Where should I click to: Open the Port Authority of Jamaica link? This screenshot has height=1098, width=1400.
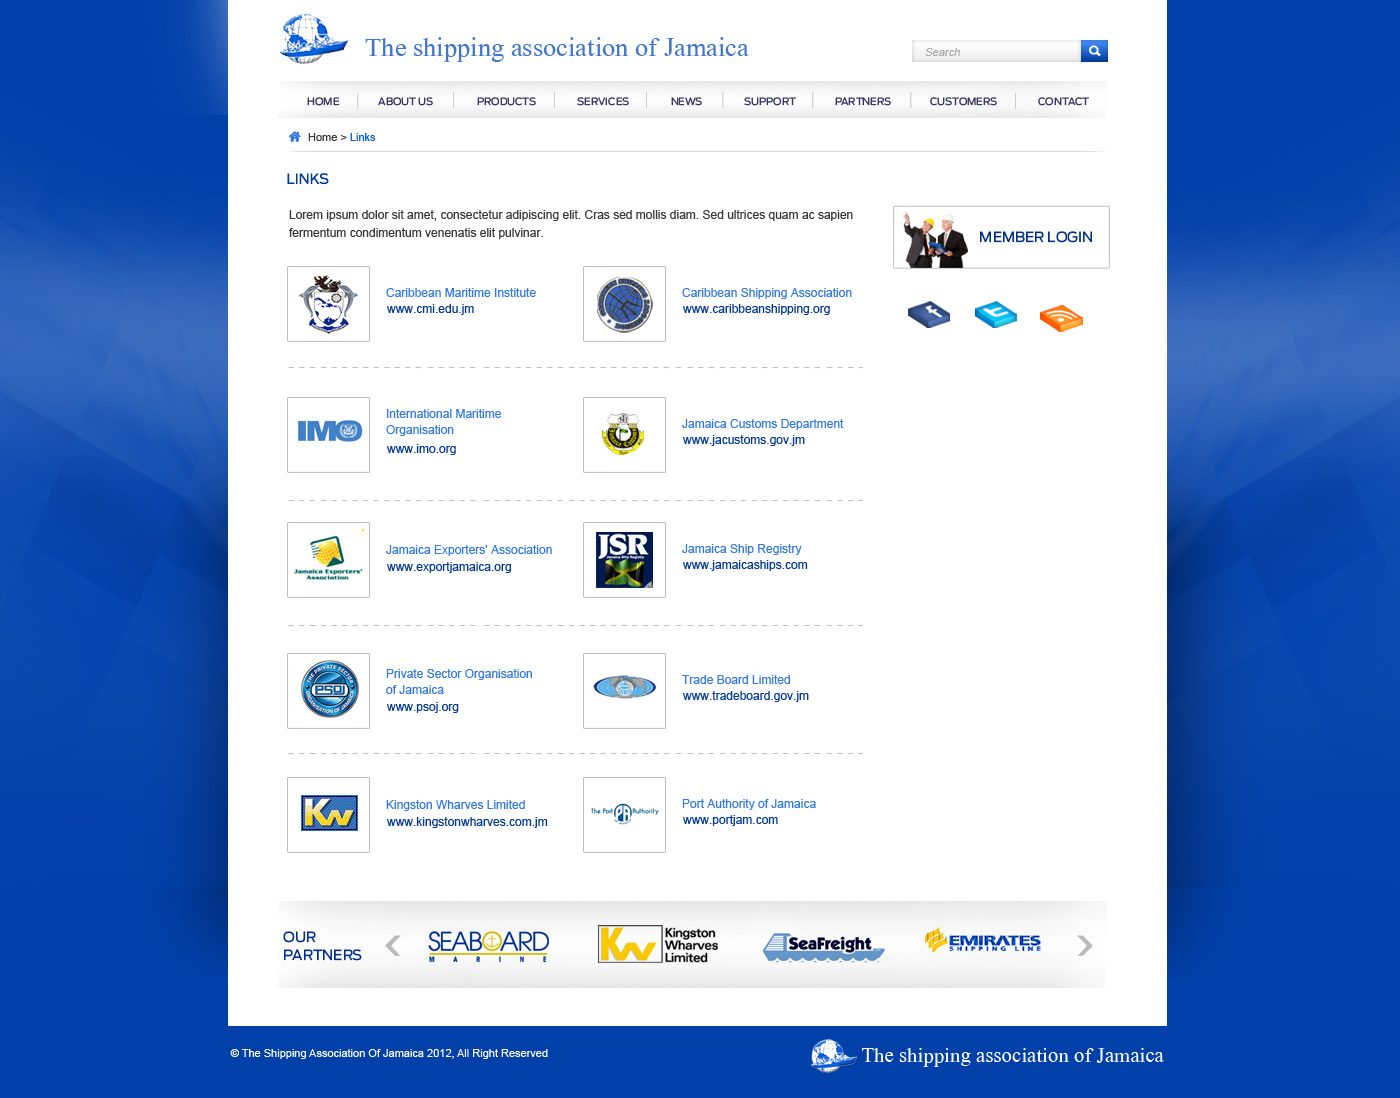pyautogui.click(x=749, y=804)
